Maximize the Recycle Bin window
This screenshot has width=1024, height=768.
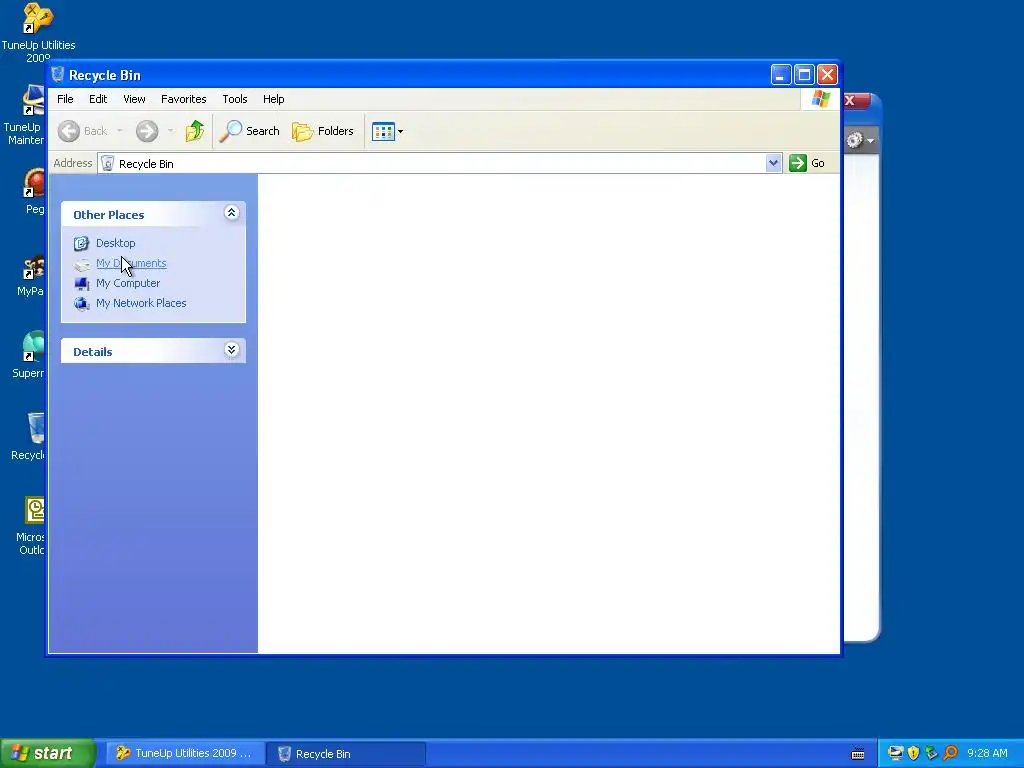pos(805,75)
